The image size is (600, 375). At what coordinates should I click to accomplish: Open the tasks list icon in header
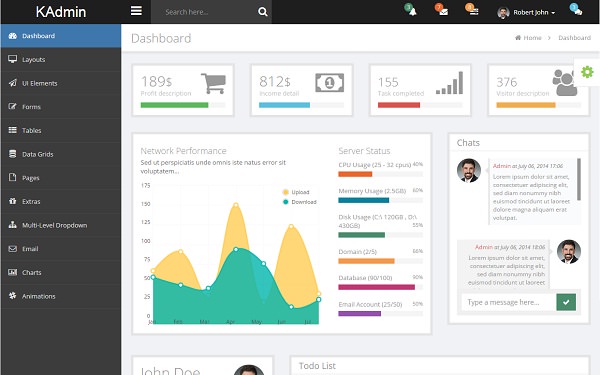pos(474,12)
